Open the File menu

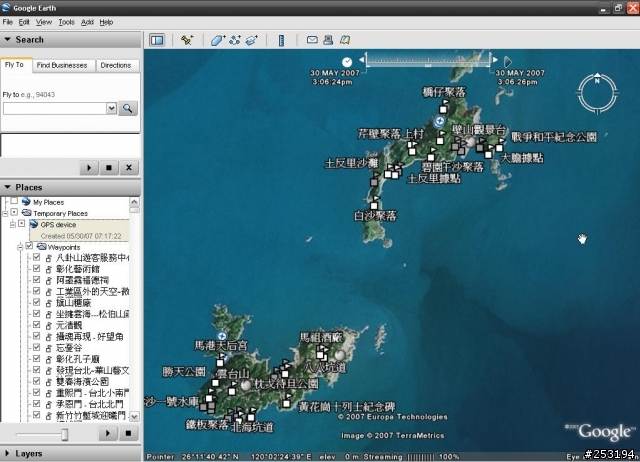[x=8, y=22]
